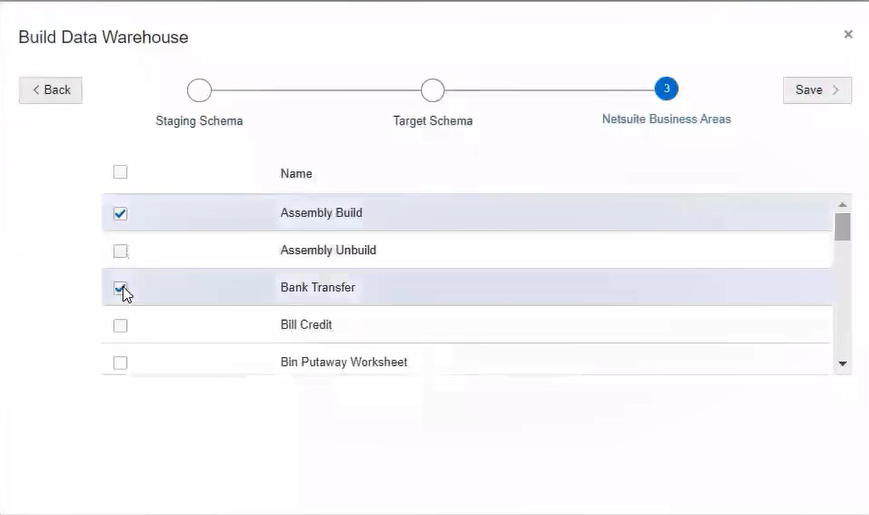Tick the Bin Putaway Worksheet checkbox
Viewport: 869px width, 515px height.
click(x=120, y=362)
